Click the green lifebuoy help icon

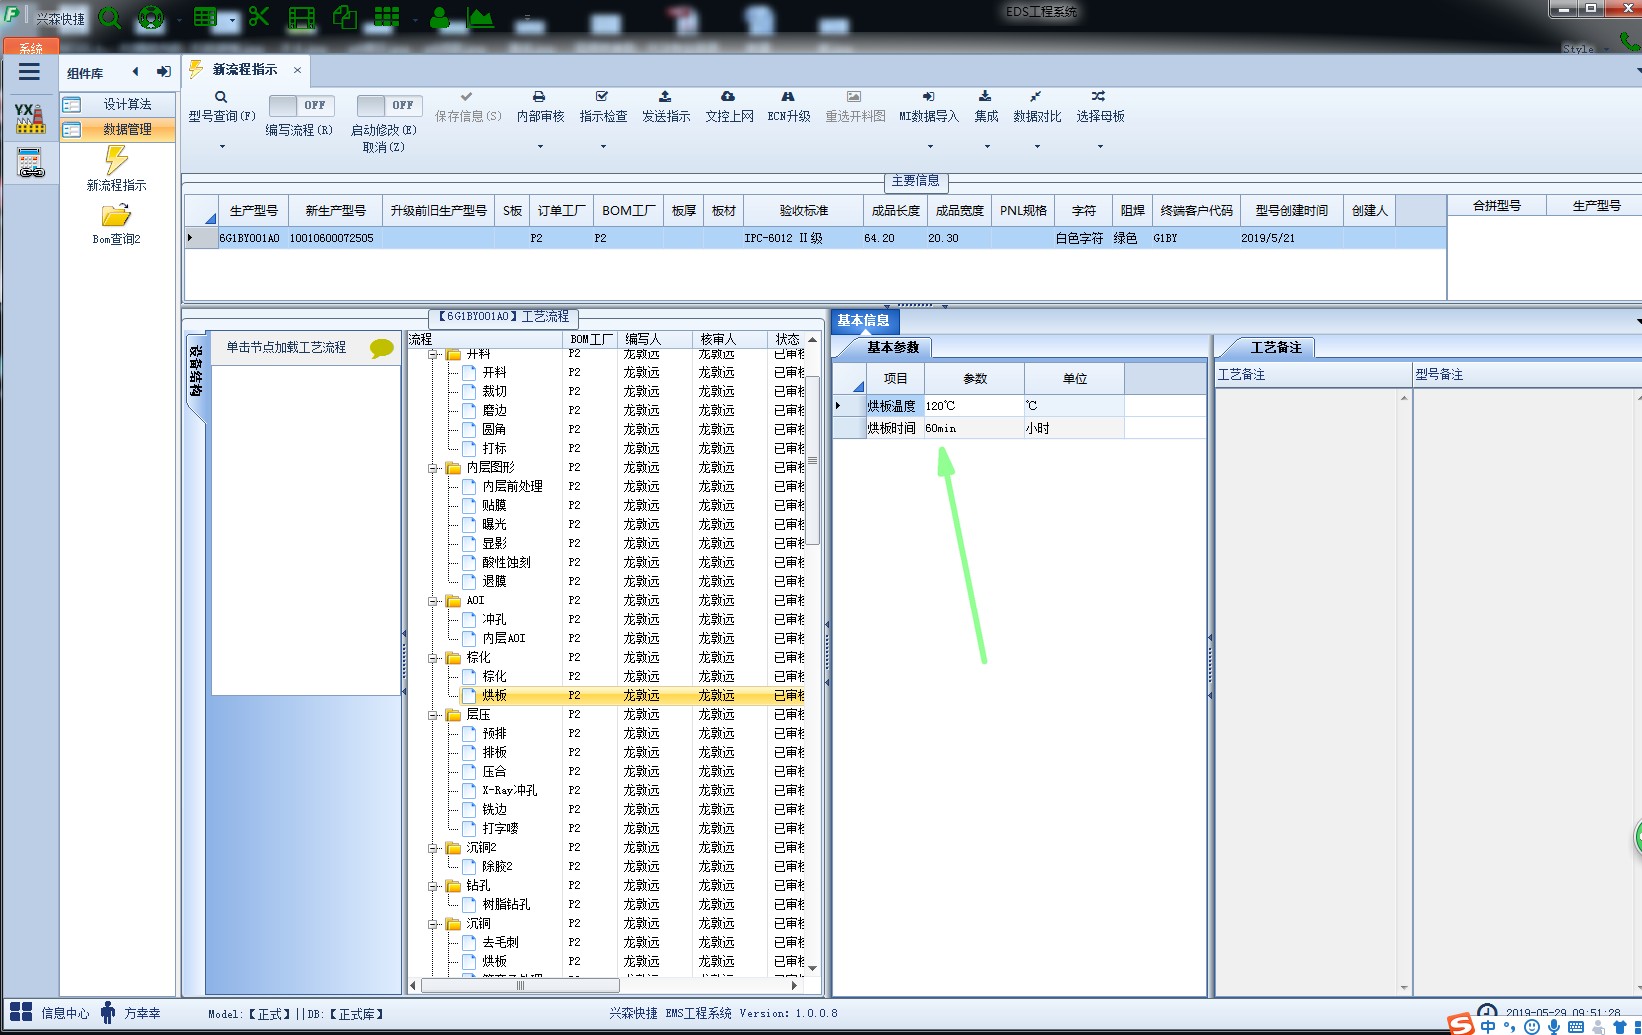click(150, 18)
